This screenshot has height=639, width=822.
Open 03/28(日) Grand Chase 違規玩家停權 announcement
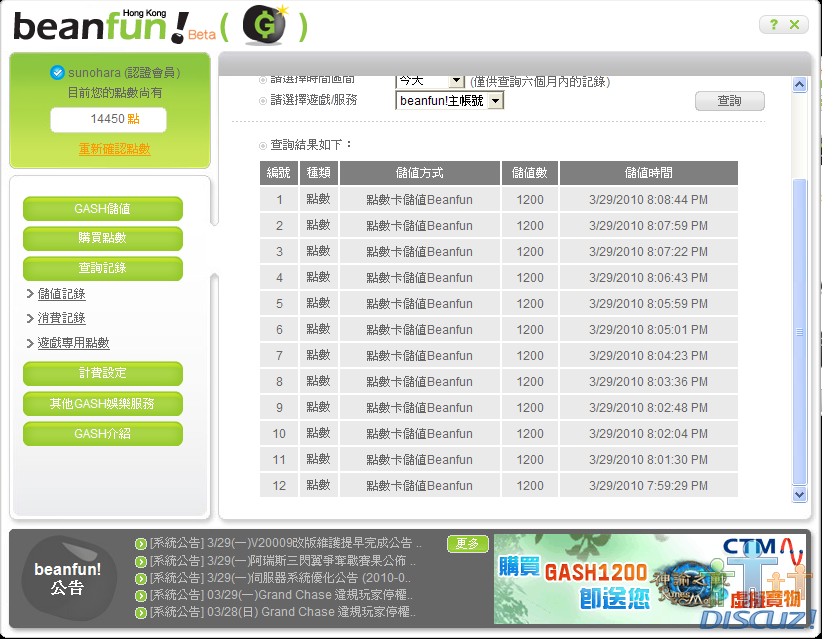[x=283, y=612]
